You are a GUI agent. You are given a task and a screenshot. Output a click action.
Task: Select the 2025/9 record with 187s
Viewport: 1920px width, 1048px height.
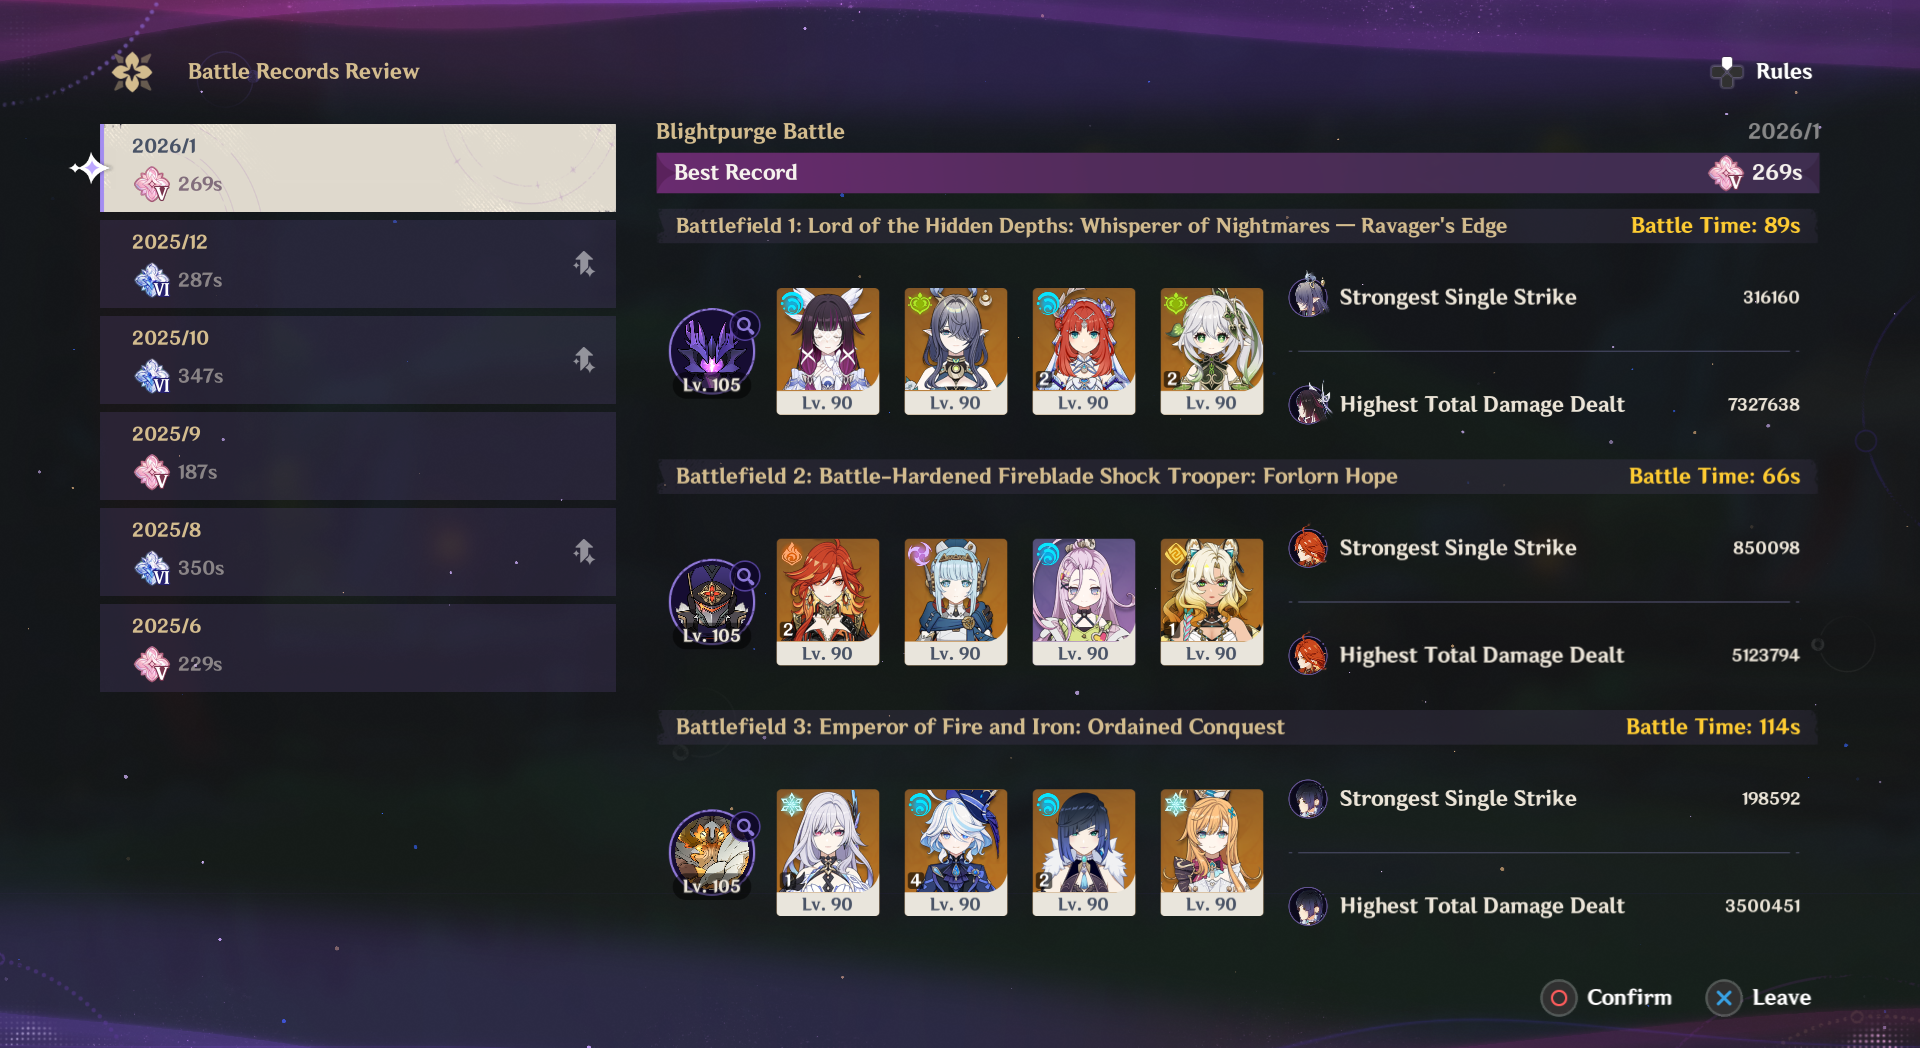click(358, 456)
